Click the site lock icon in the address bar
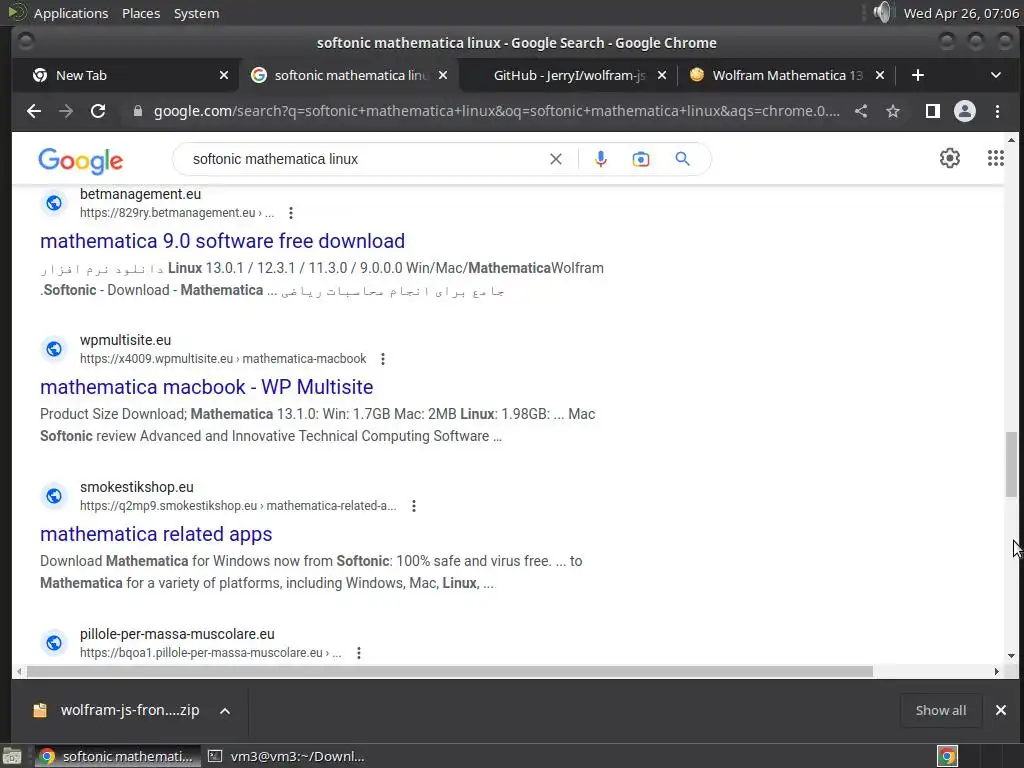This screenshot has width=1024, height=768. [137, 112]
